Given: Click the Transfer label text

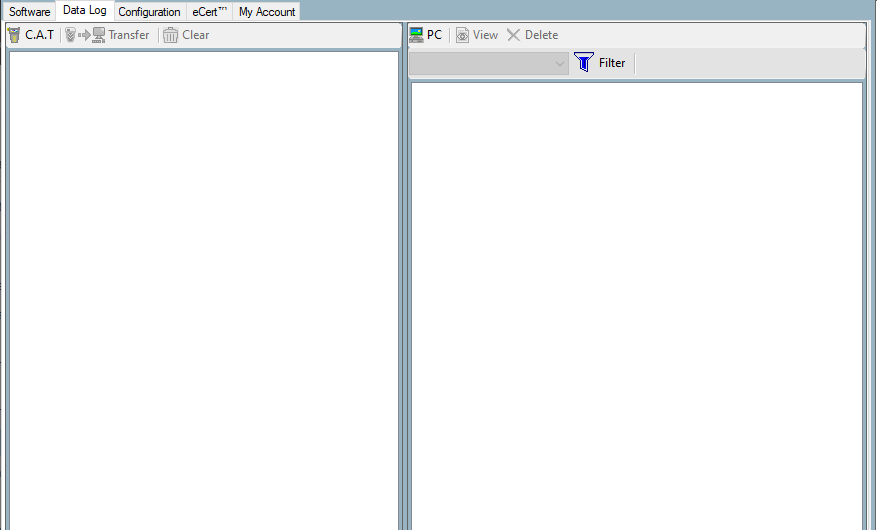Looking at the screenshot, I should pos(129,35).
